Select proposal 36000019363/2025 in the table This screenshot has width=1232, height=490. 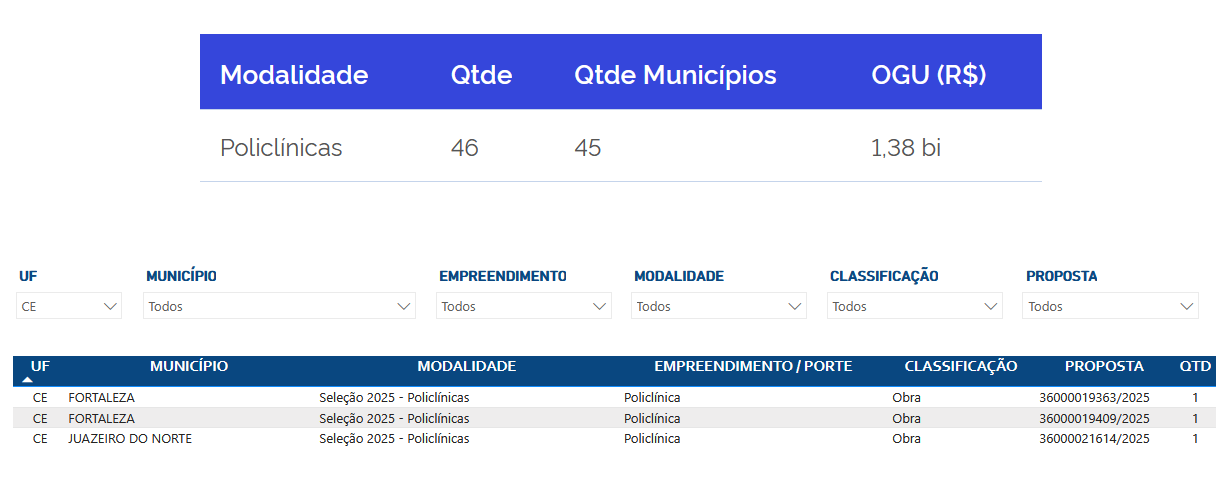(1094, 397)
